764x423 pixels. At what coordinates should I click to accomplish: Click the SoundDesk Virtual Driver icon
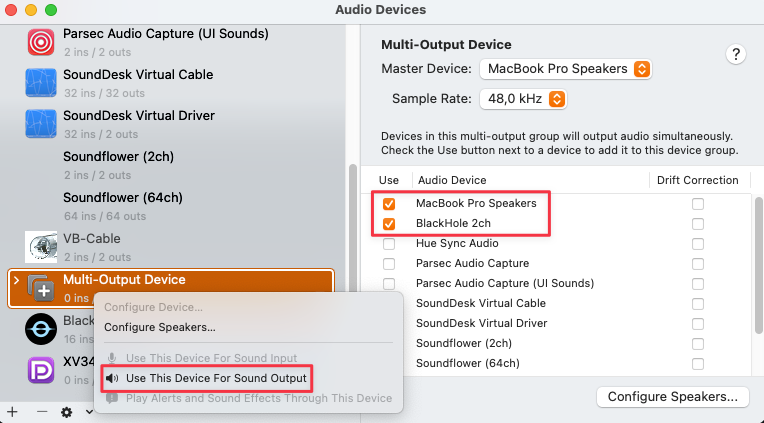point(41,124)
